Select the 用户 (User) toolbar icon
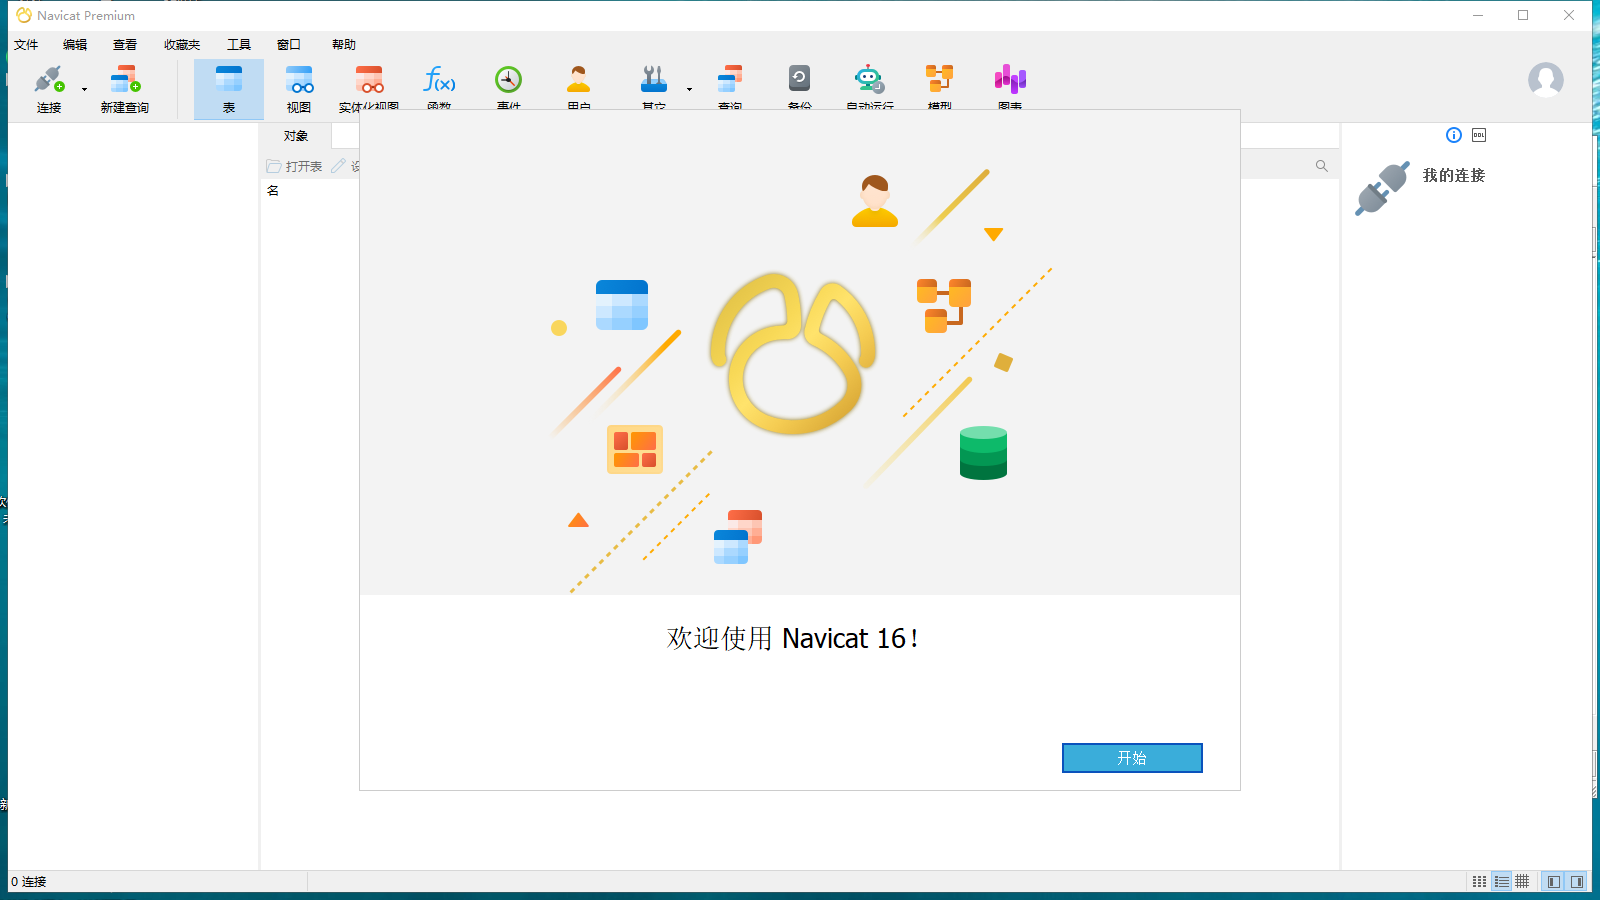Image resolution: width=1600 pixels, height=900 pixels. 579,80
